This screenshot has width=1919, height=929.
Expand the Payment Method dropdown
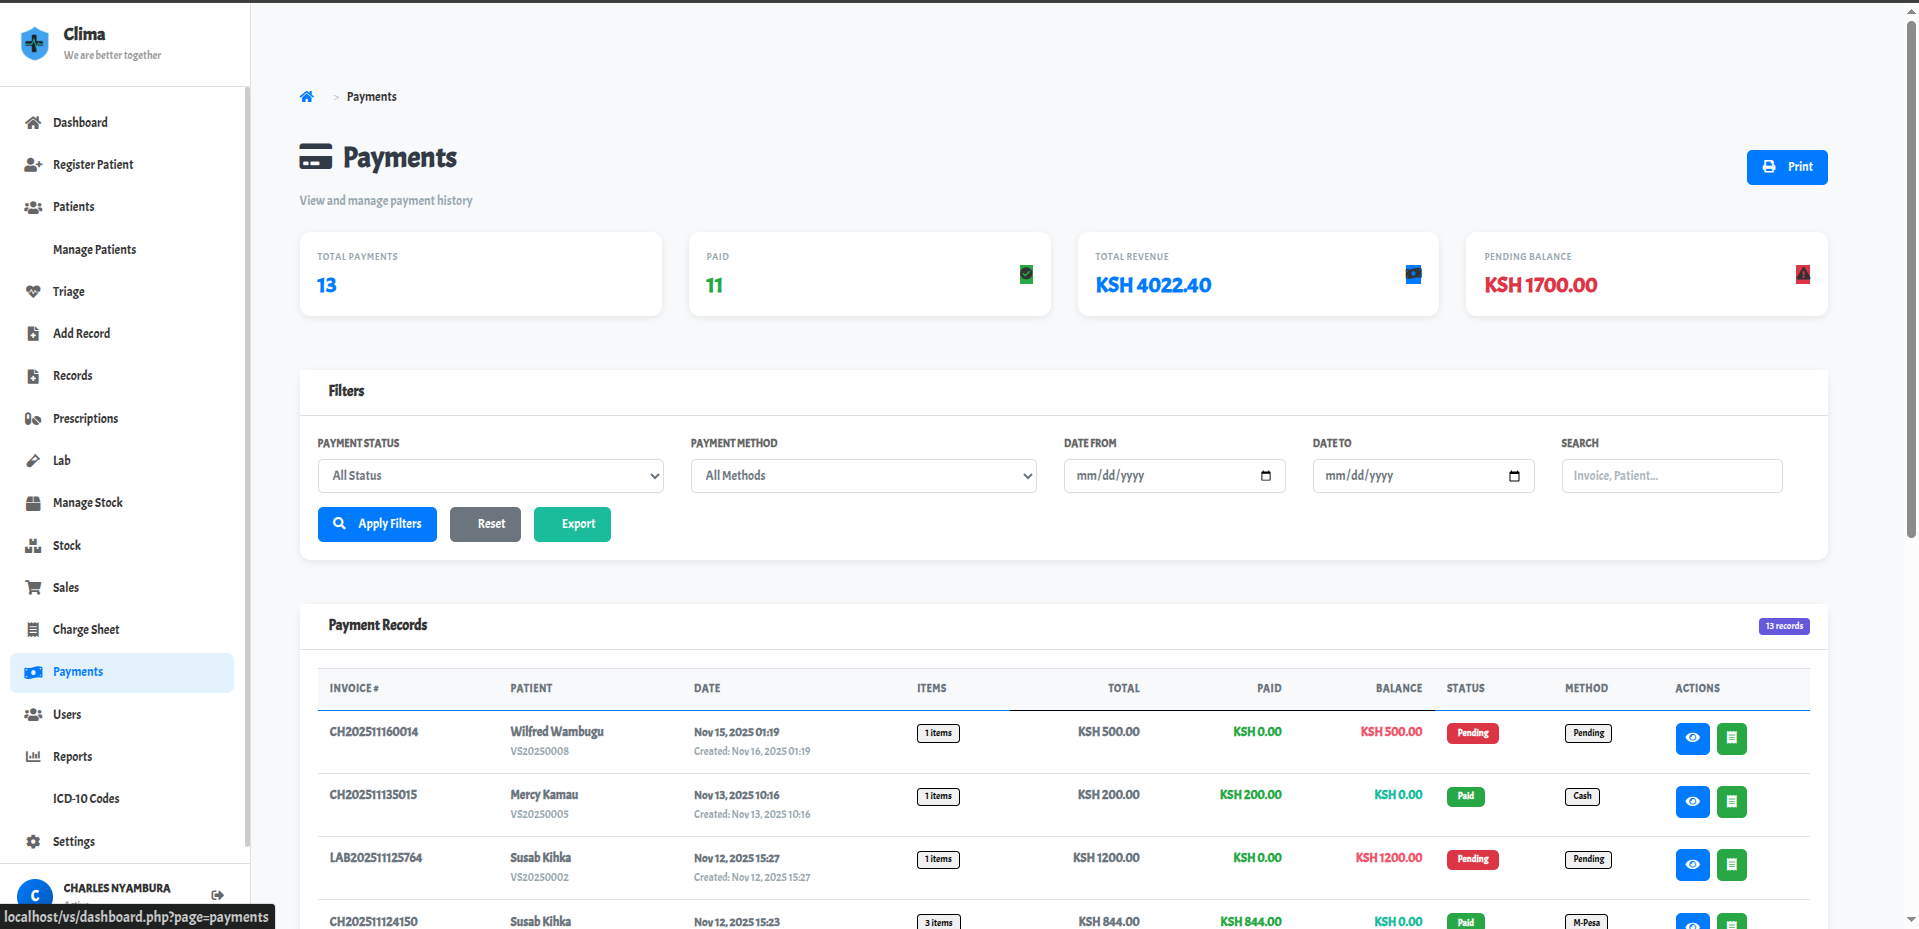point(862,475)
